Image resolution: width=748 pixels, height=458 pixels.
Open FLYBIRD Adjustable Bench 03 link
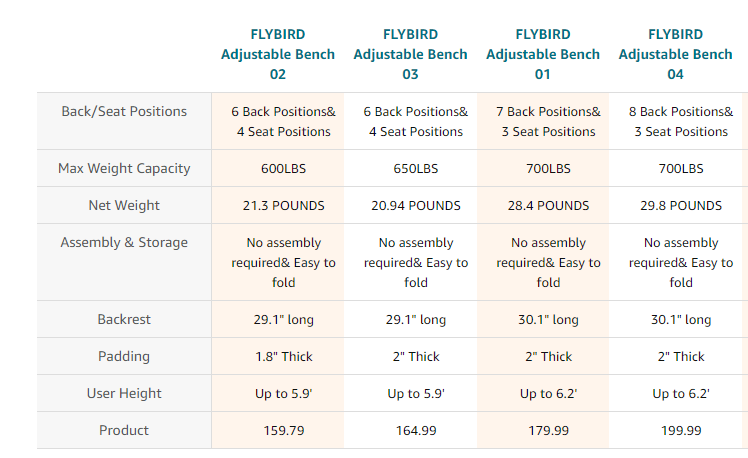point(410,54)
